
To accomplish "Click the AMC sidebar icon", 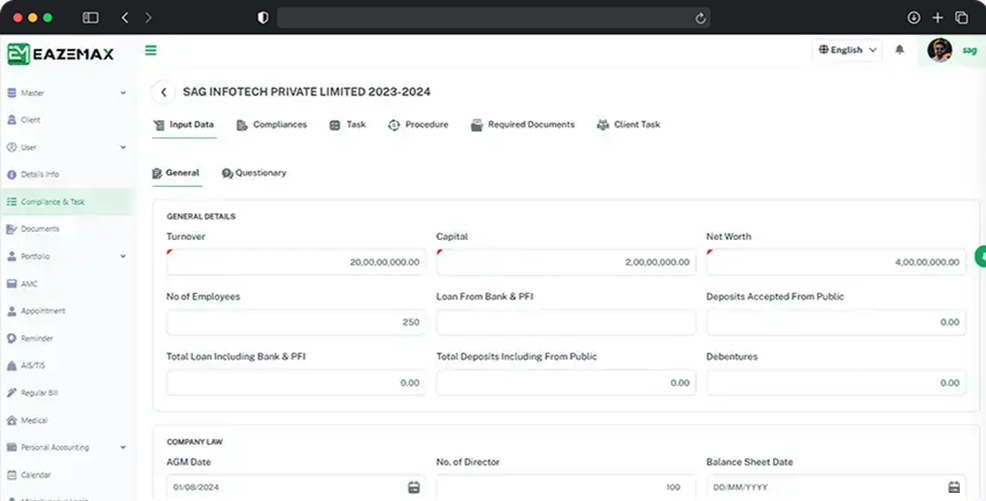I will point(11,284).
